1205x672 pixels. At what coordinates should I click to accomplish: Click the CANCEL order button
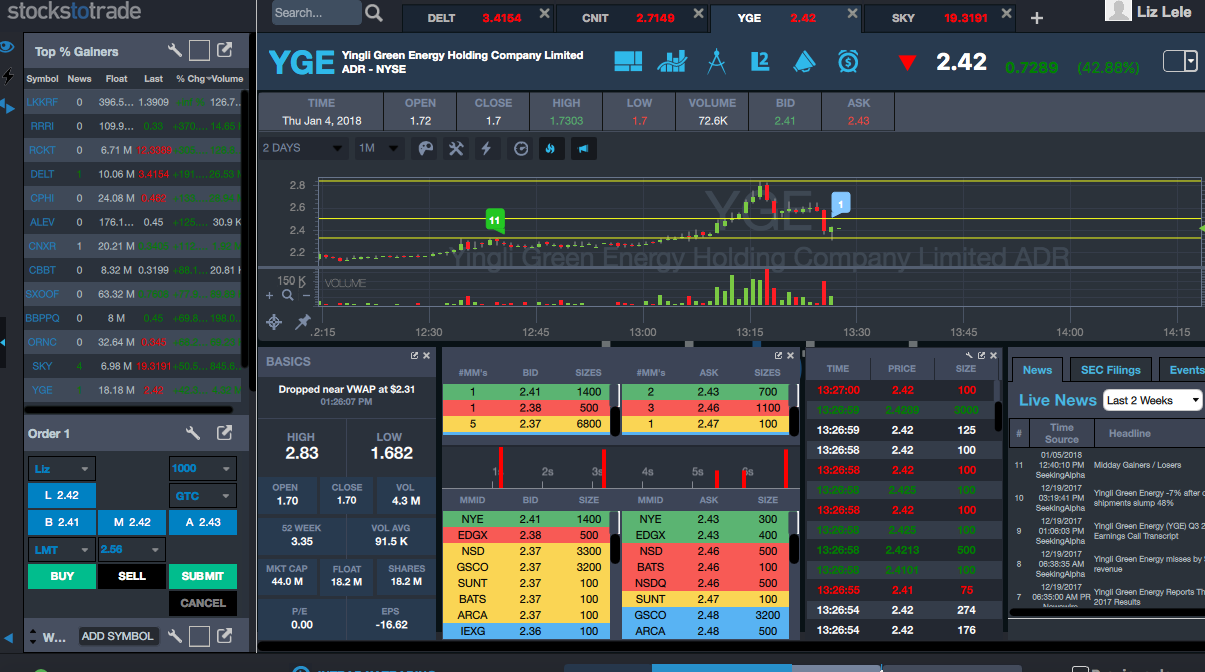203,603
